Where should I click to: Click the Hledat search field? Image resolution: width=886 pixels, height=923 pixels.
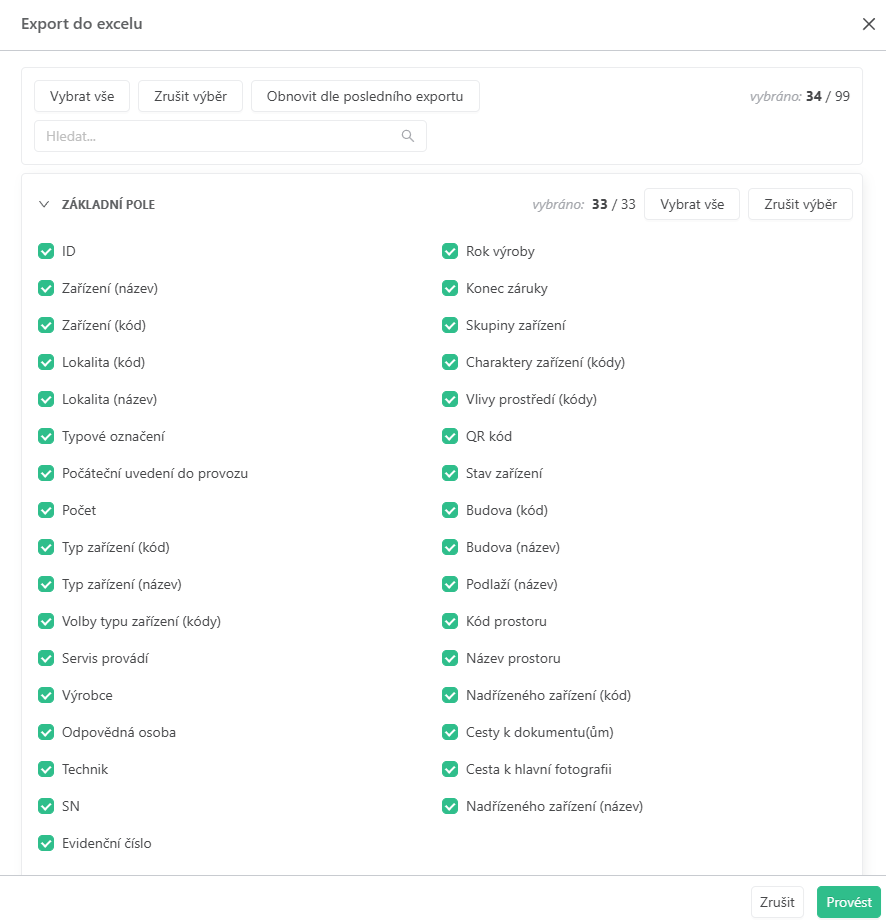coord(220,136)
